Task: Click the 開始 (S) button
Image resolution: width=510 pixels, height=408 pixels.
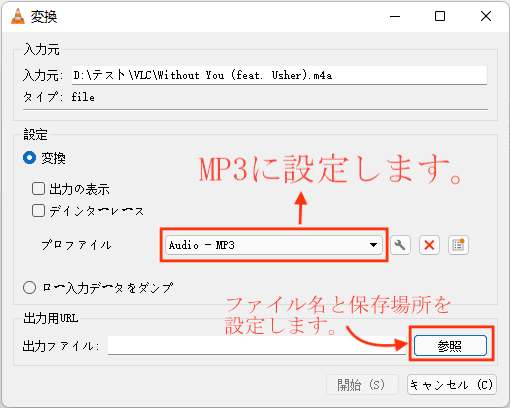Action: pyautogui.click(x=362, y=385)
